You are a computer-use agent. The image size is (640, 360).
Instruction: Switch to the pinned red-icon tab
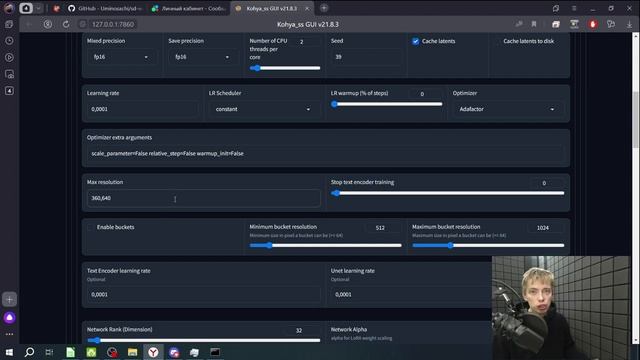56,8
